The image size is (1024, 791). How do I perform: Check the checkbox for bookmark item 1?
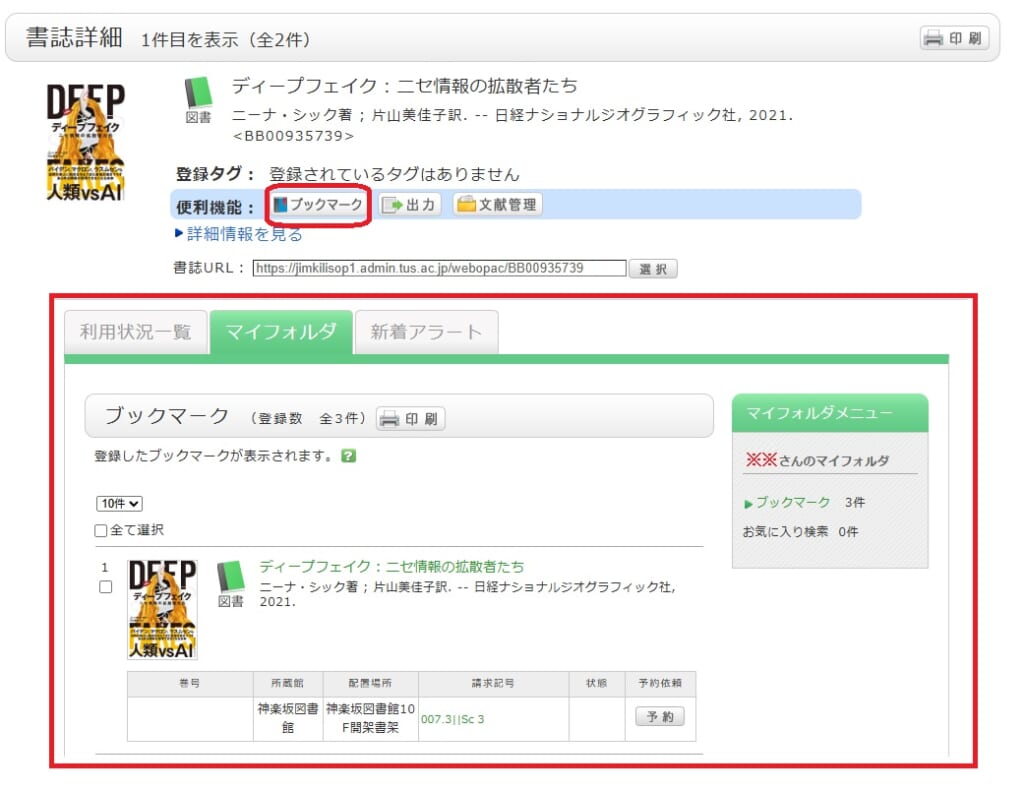pyautogui.click(x=106, y=587)
